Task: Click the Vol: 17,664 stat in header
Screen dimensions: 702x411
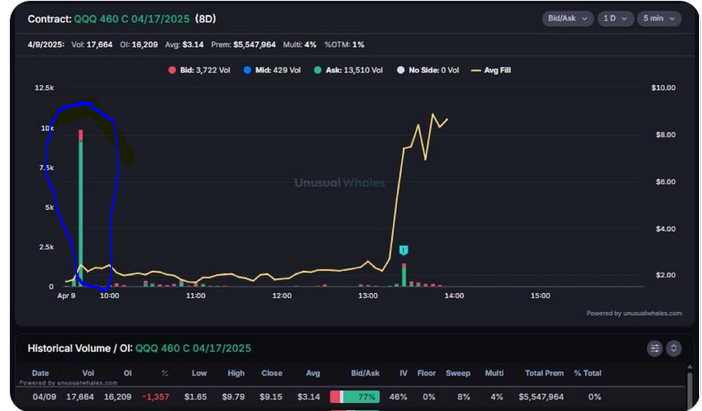Action: pyautogui.click(x=92, y=45)
